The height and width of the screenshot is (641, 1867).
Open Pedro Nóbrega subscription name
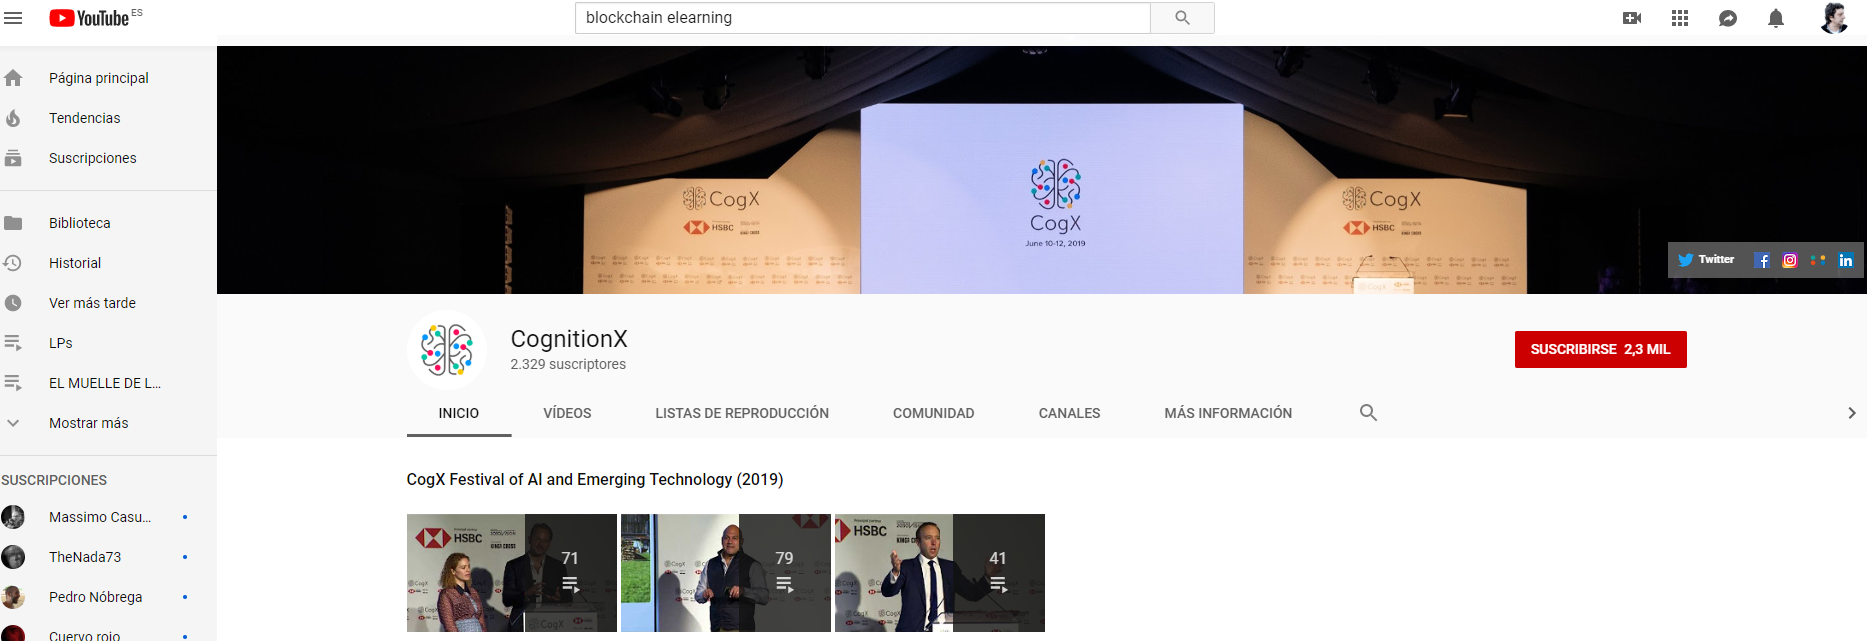(x=96, y=597)
